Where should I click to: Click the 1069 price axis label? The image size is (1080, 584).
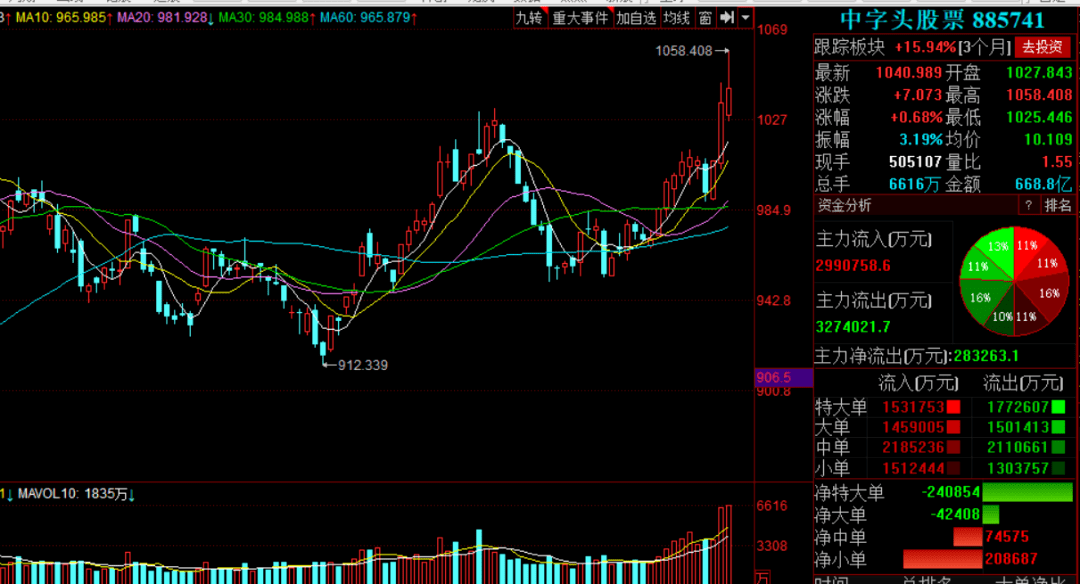click(x=771, y=30)
